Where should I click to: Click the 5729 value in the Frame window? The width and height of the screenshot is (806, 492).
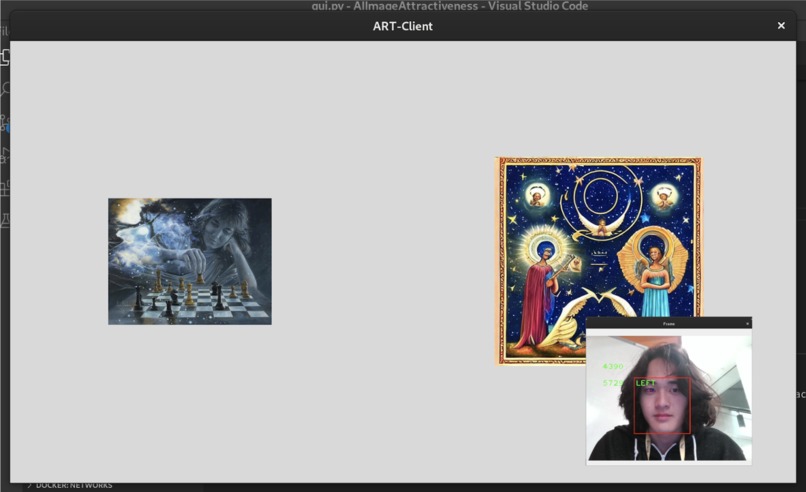point(613,383)
